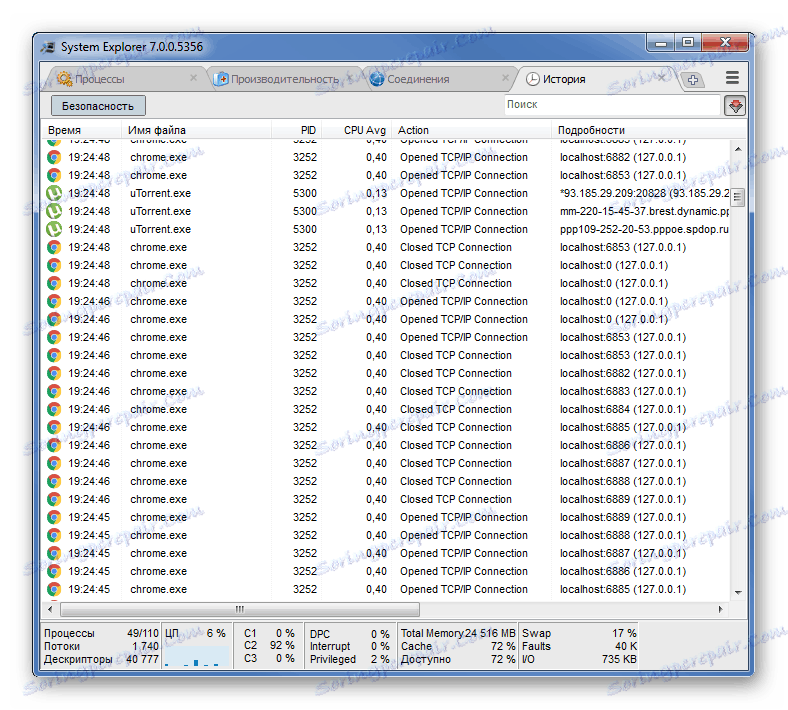Click Chrome icon of Opened localhost:6888 row
The image size is (788, 710).
(54, 535)
